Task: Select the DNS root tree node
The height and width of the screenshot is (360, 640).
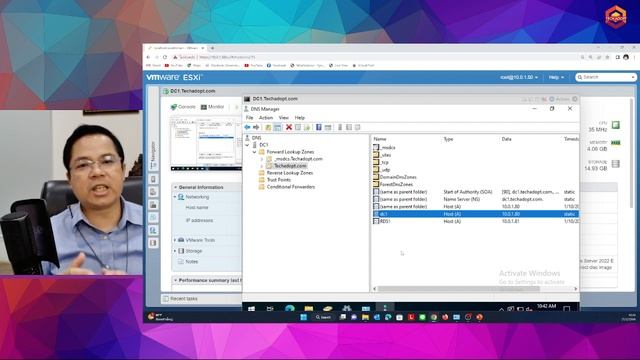Action: click(256, 138)
